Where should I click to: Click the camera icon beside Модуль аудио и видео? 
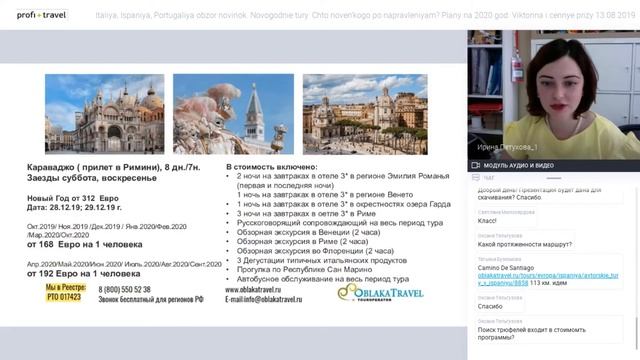[476, 165]
